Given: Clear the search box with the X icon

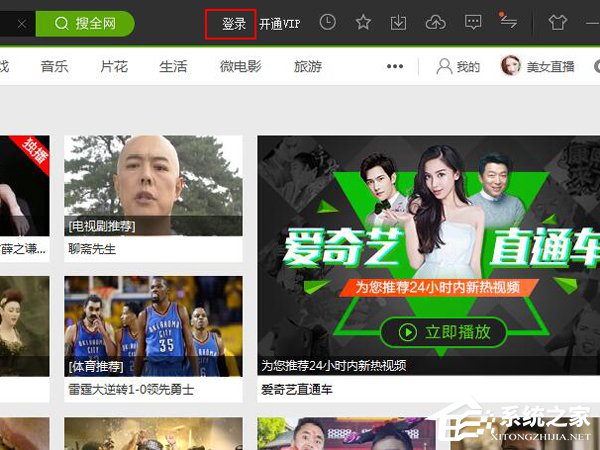Looking at the screenshot, I should (x=22, y=24).
